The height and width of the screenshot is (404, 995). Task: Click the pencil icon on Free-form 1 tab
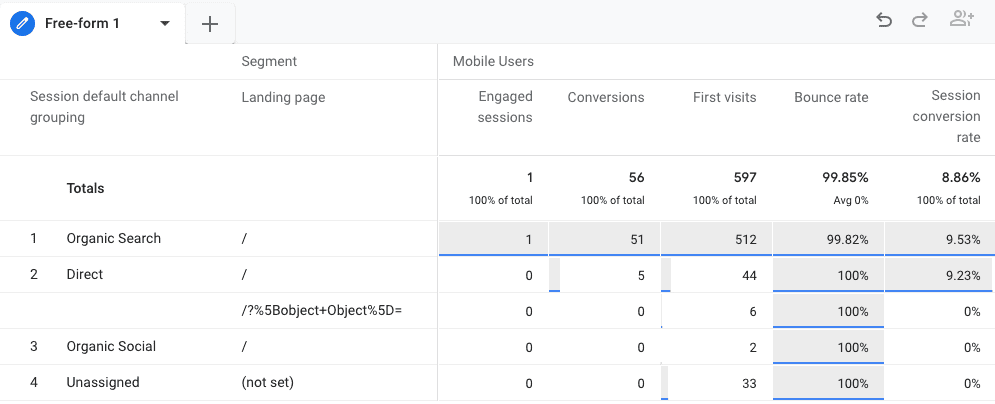point(22,23)
